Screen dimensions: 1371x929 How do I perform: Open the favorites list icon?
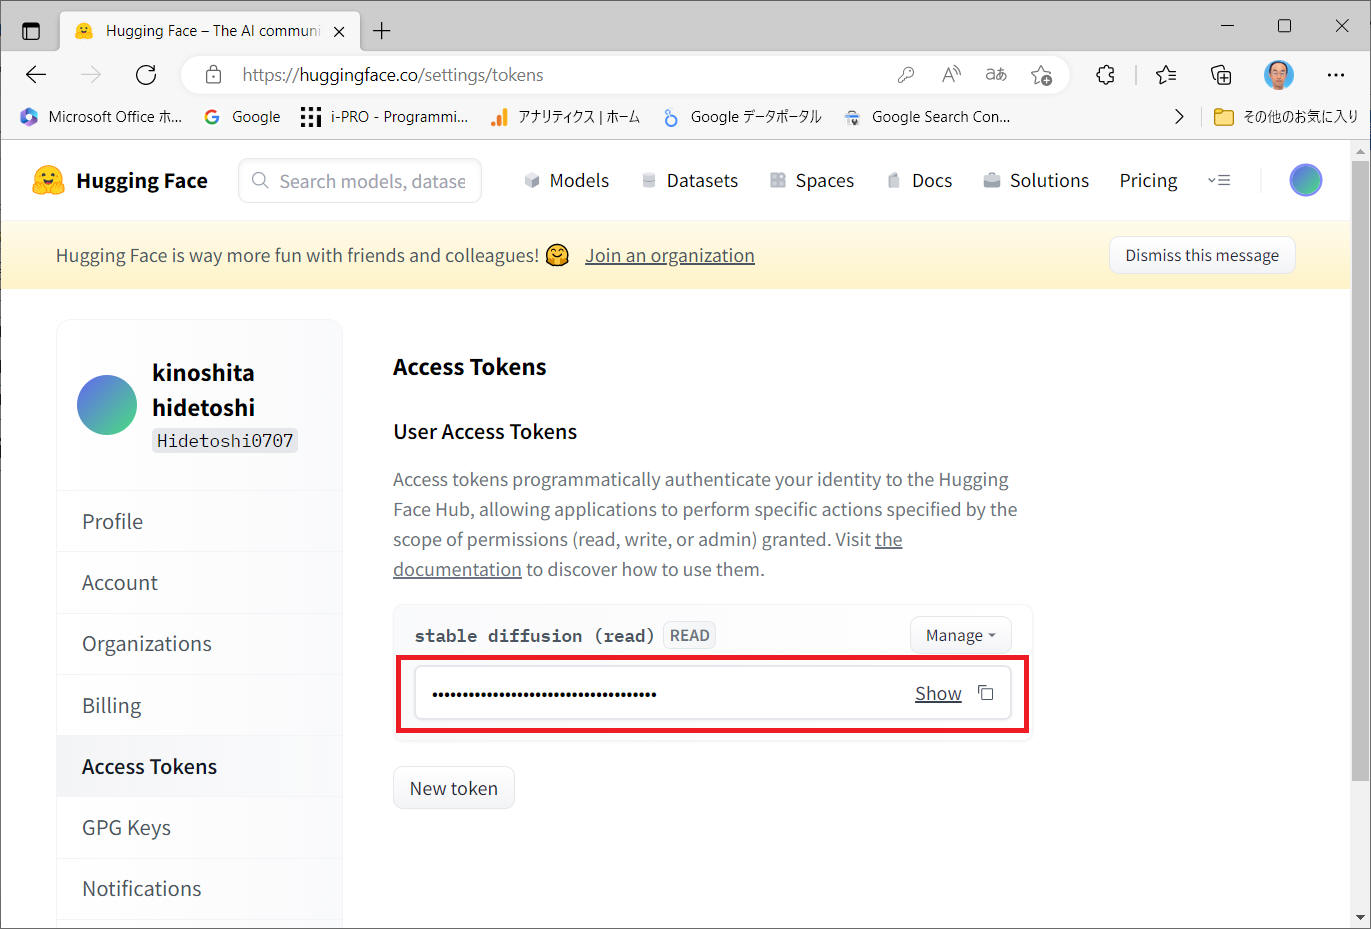tap(1166, 75)
